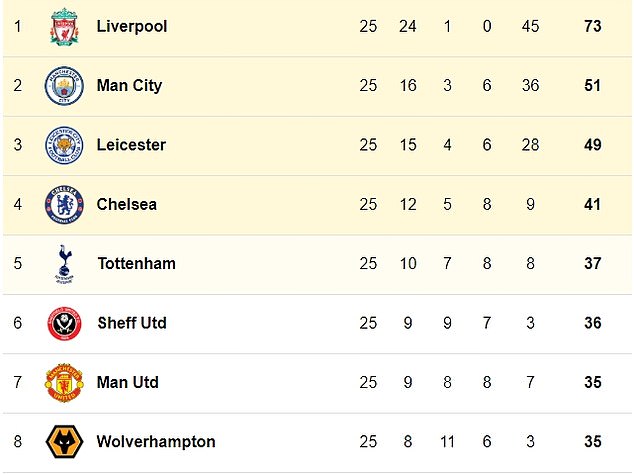The width and height of the screenshot is (634, 474).
Task: Click the Chelsea club crest
Action: click(x=64, y=204)
